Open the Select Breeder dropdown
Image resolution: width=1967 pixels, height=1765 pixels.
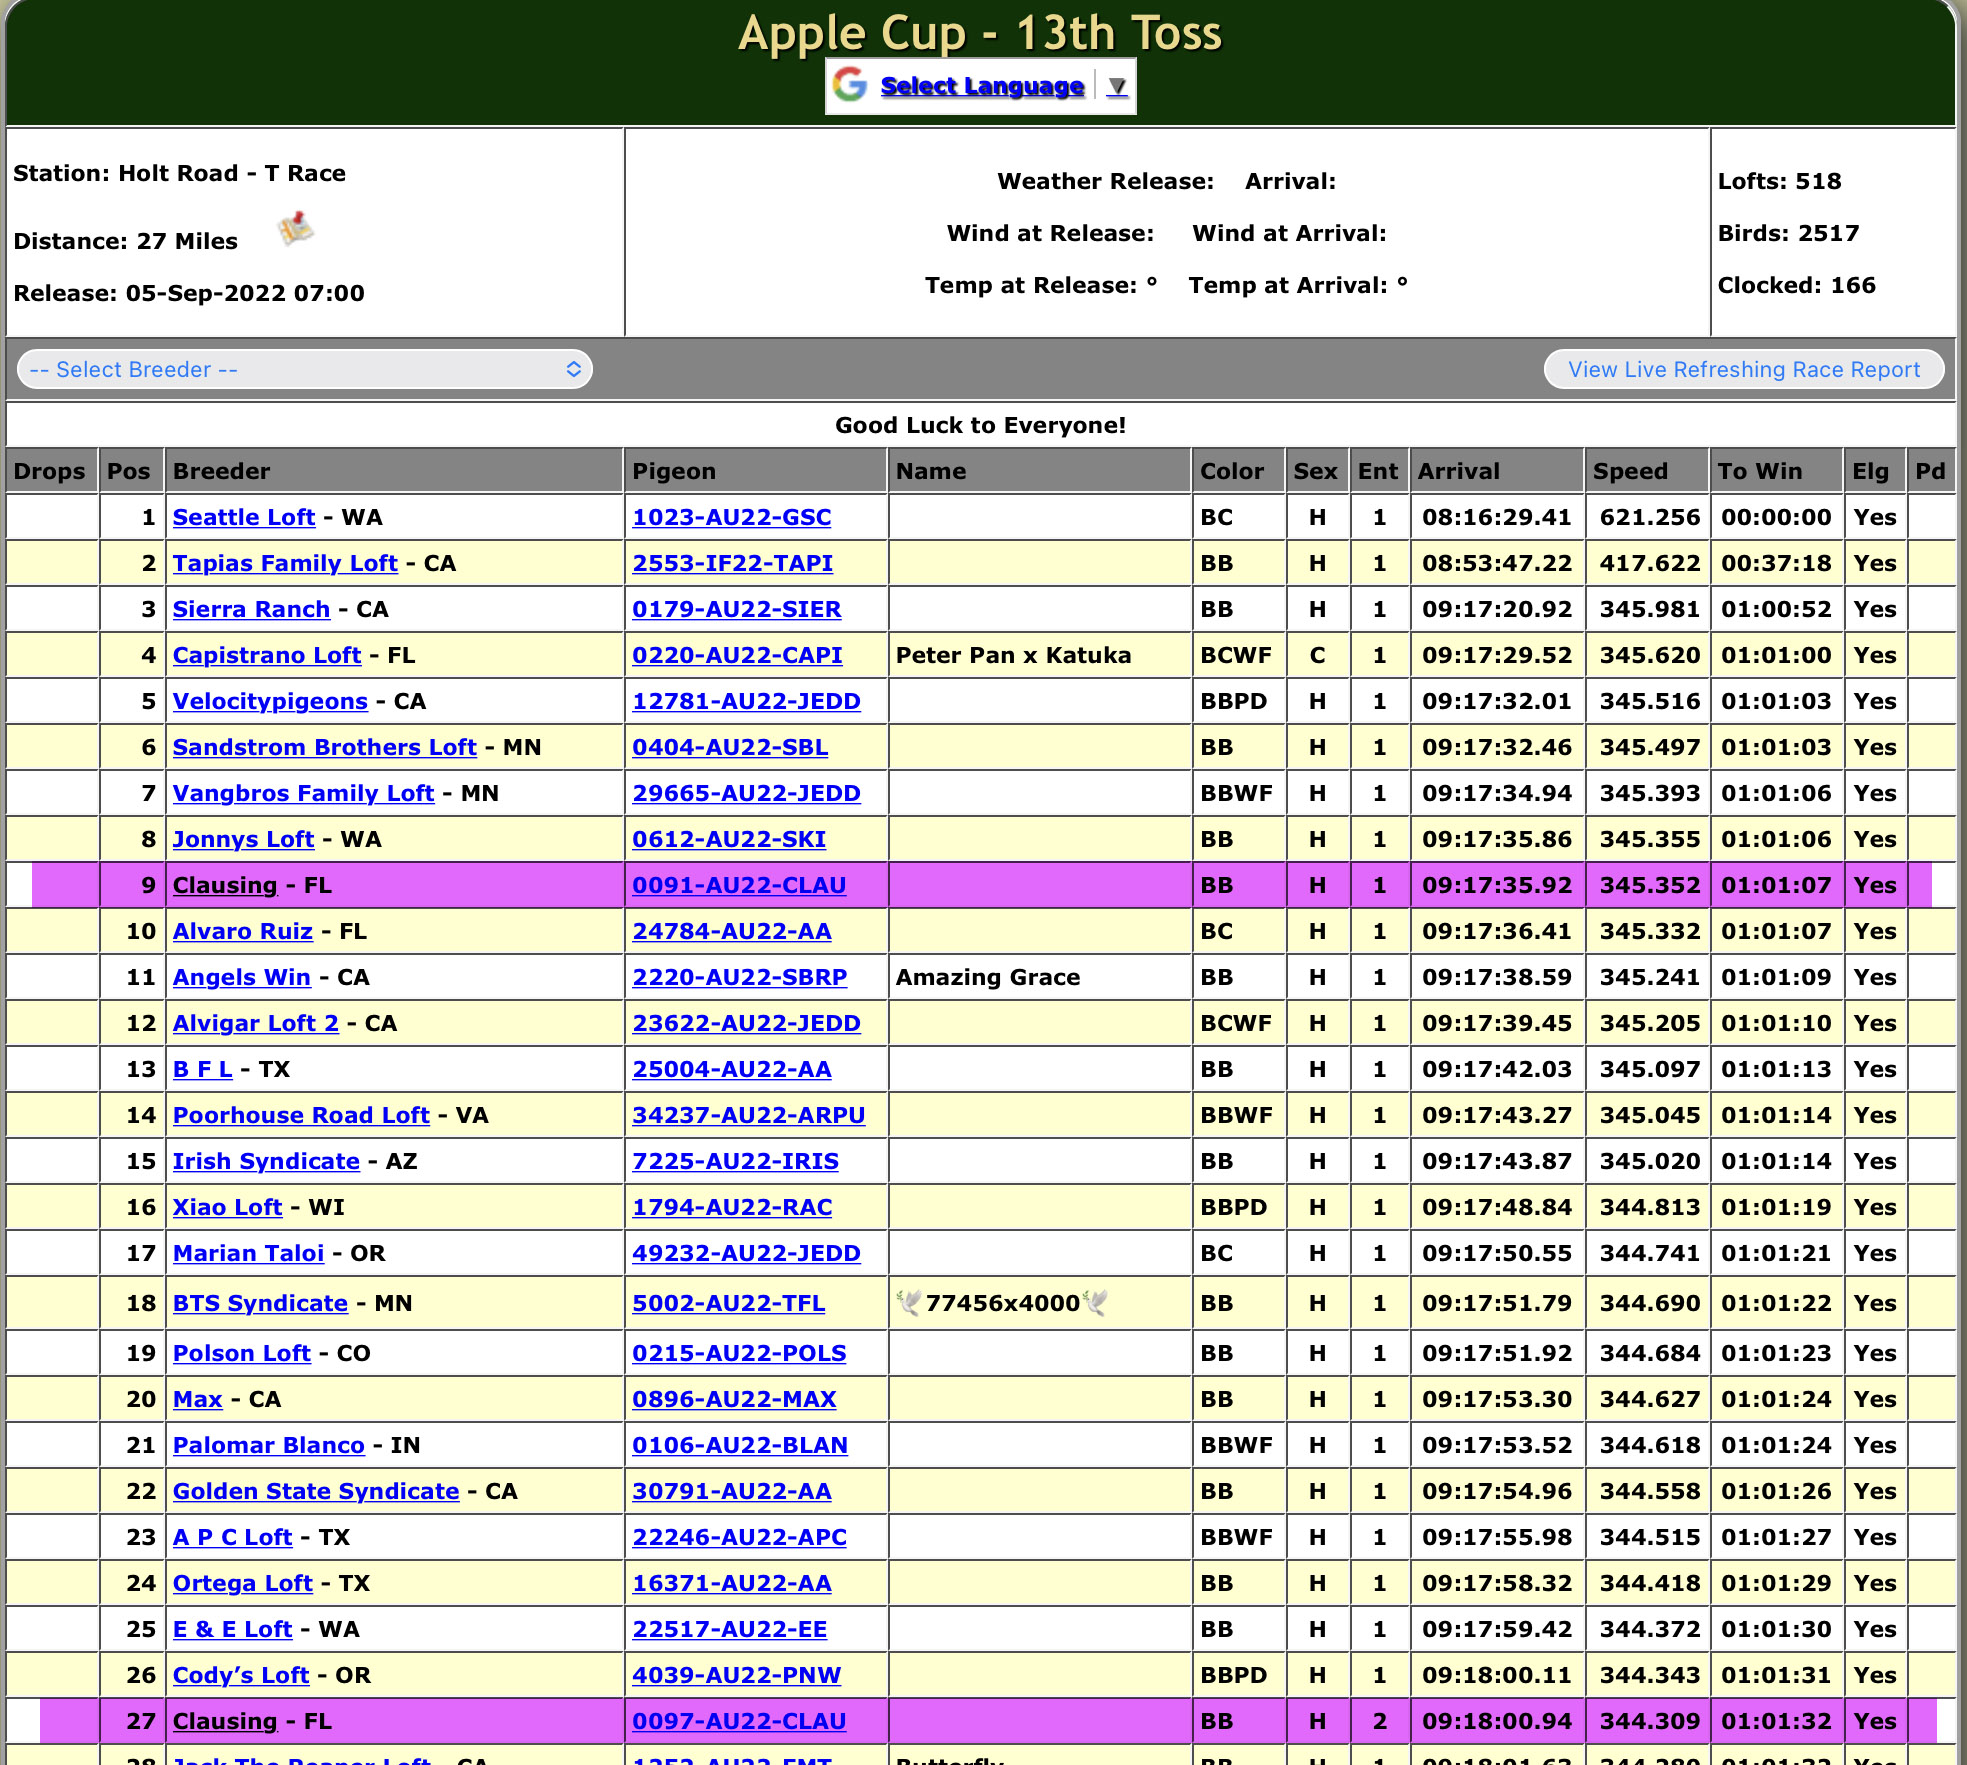305,369
